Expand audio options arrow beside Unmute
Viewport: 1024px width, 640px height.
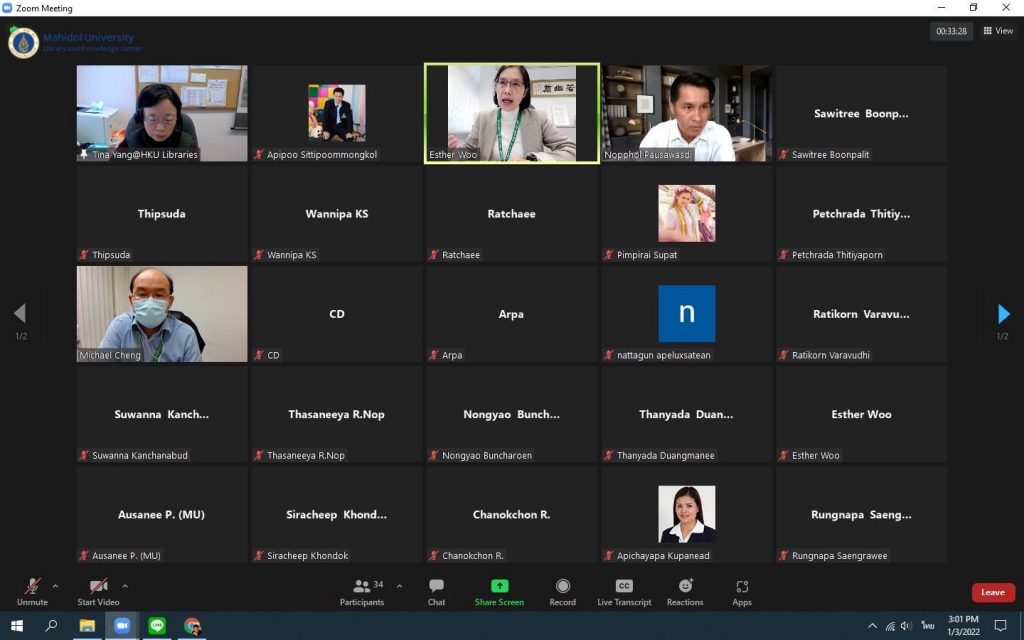[x=55, y=586]
